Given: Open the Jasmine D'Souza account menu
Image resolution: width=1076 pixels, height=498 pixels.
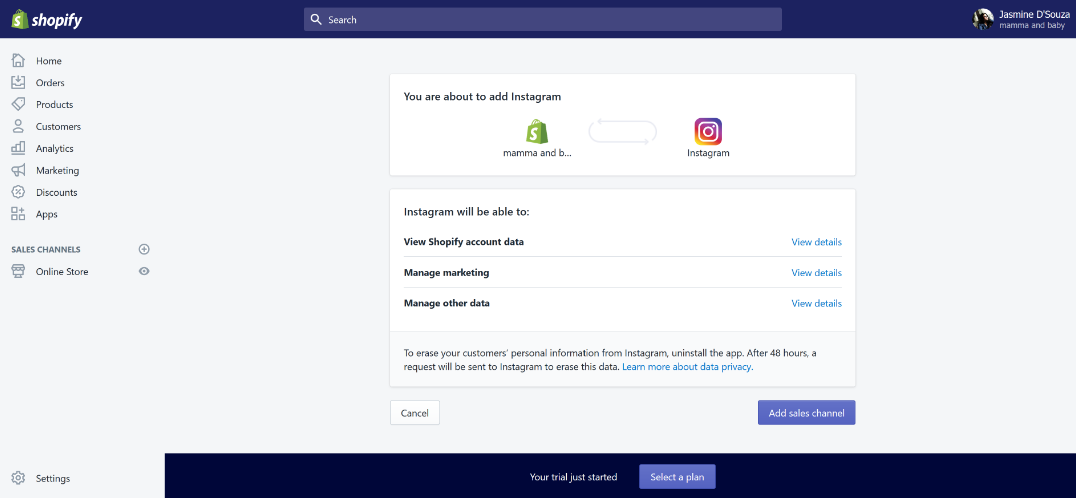Looking at the screenshot, I should [1020, 19].
